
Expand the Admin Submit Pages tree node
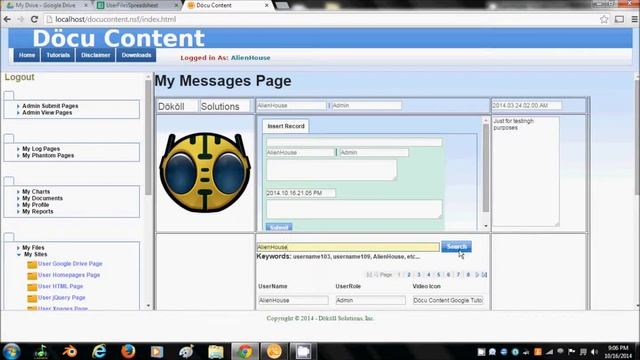pos(18,106)
